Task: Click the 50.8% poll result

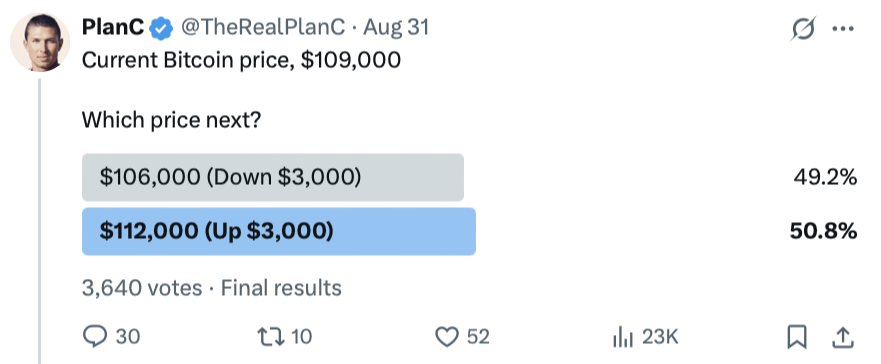Action: 824,231
